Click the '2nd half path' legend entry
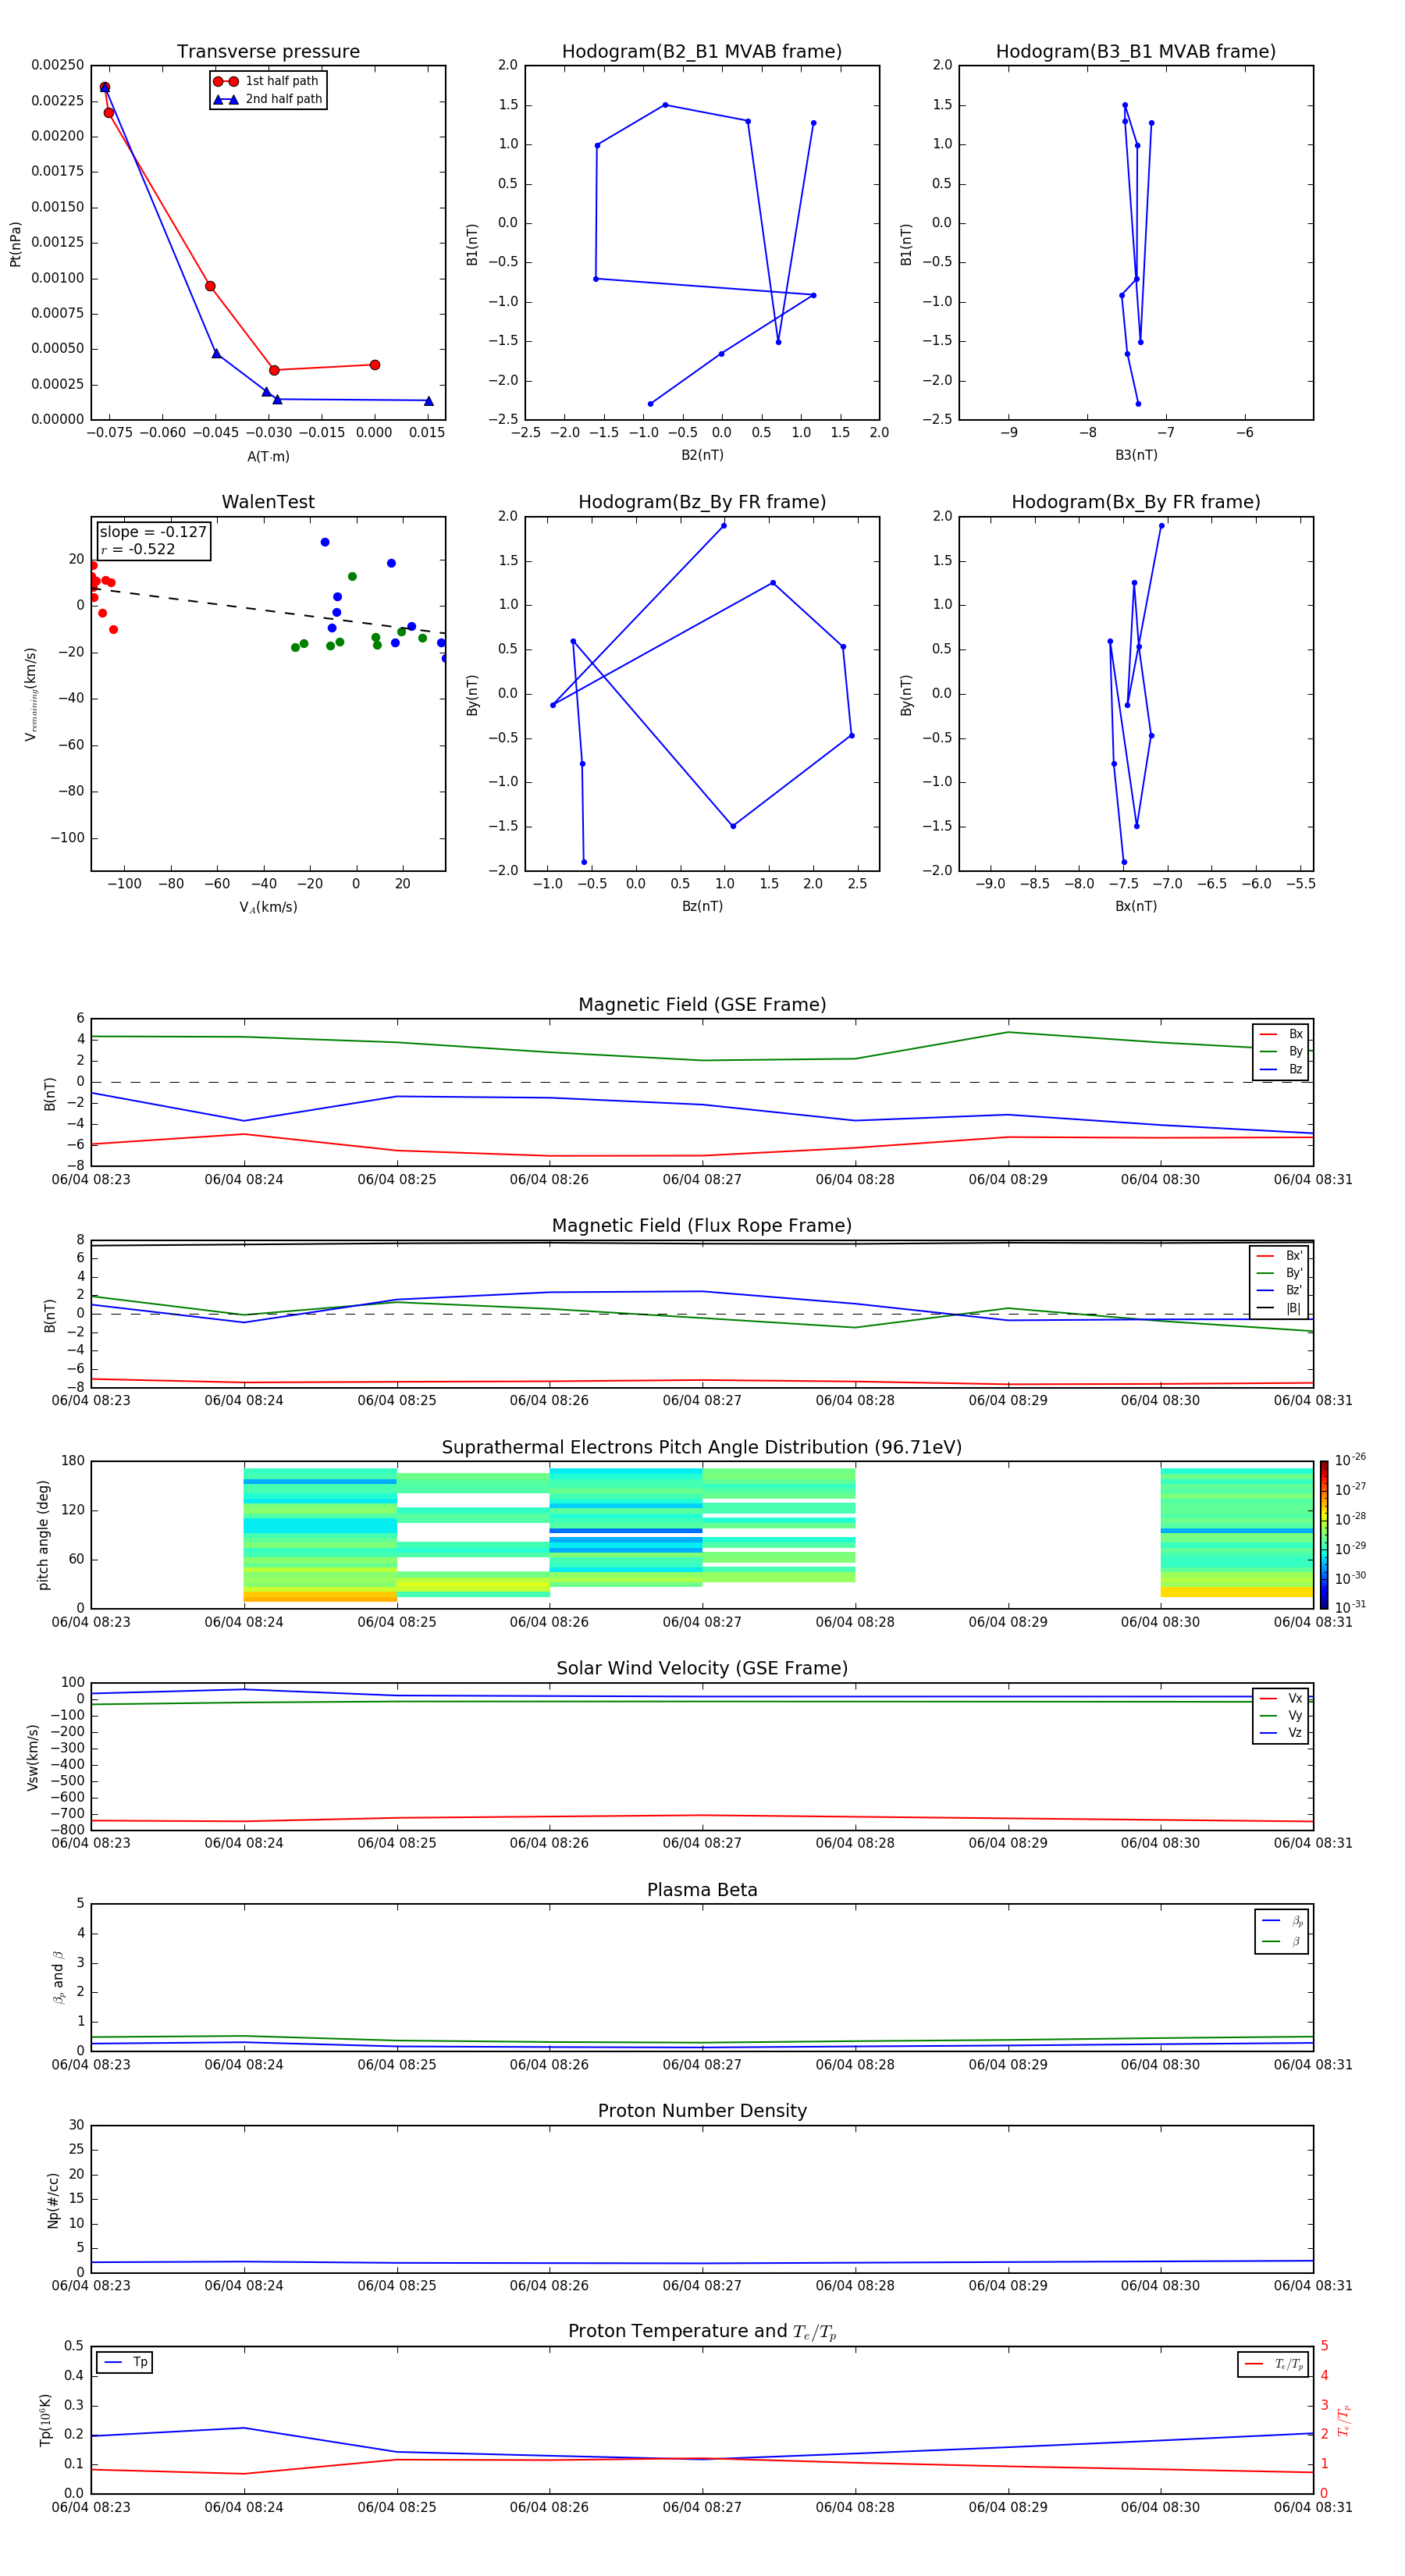Image resolution: width=1405 pixels, height=2576 pixels. click(x=267, y=99)
